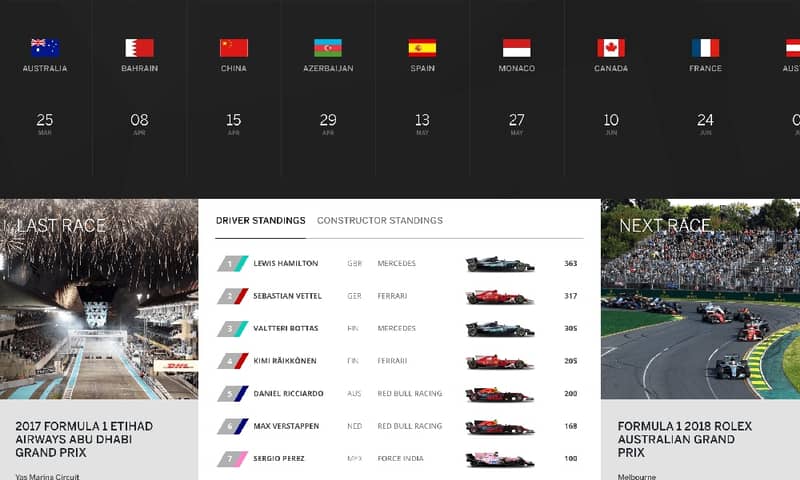
Task: Click Max Verstappen's Red Bull car image
Action: click(x=499, y=427)
